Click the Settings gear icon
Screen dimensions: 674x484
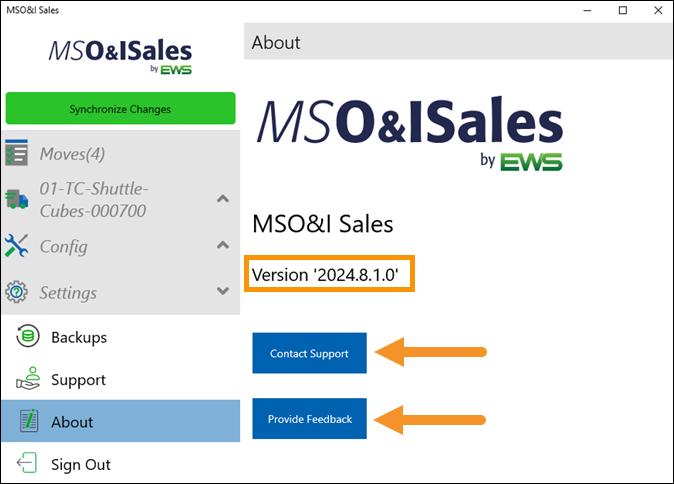pyautogui.click(x=16, y=292)
